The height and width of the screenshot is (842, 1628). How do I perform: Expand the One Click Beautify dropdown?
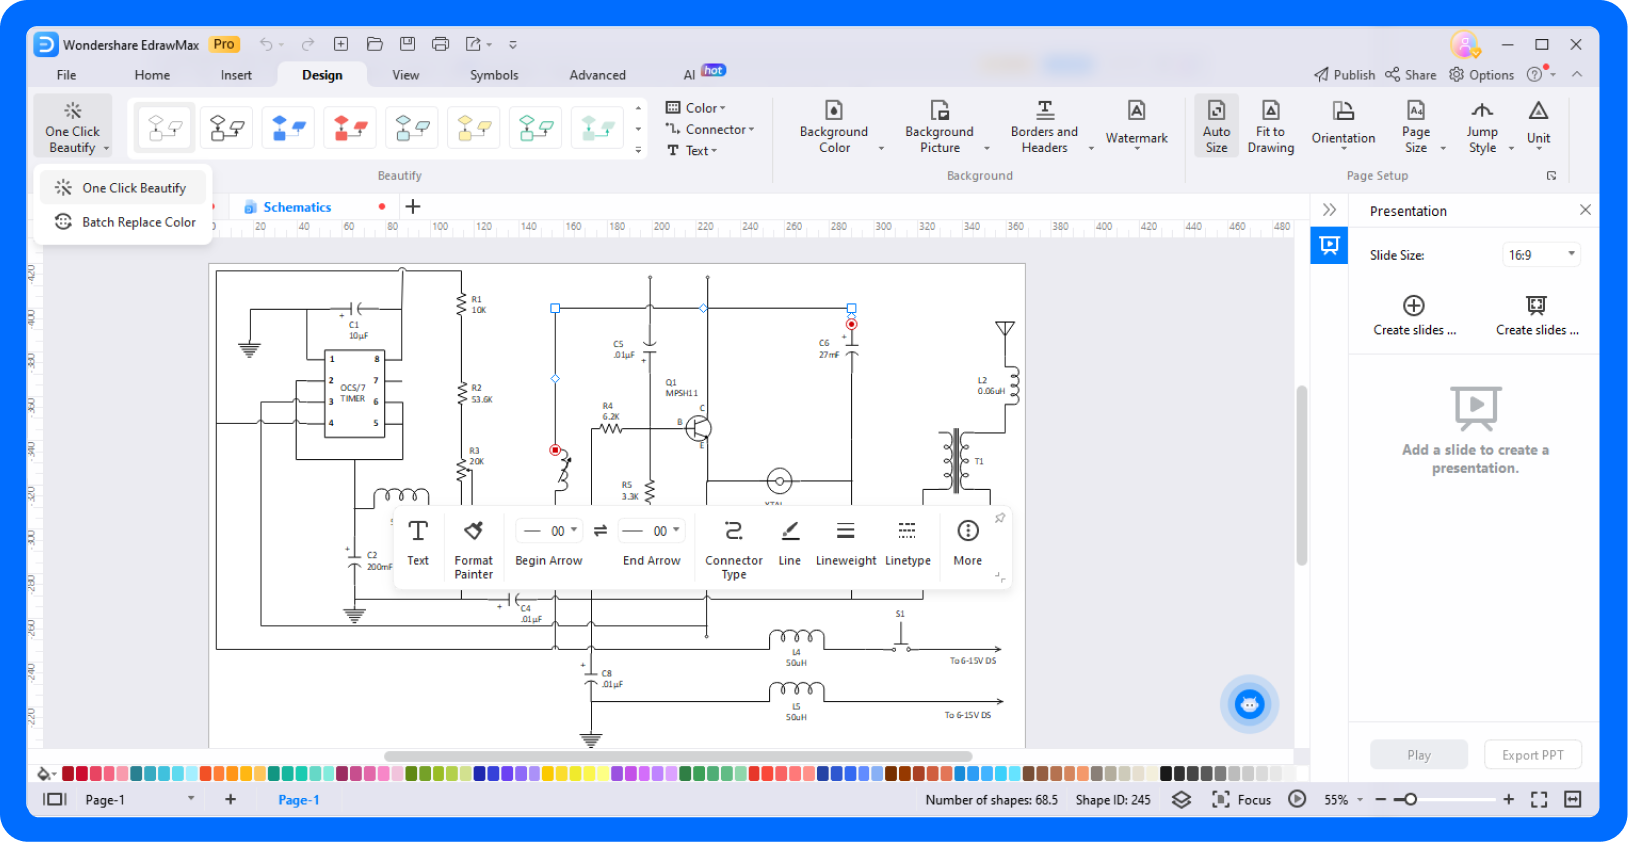coord(106,149)
